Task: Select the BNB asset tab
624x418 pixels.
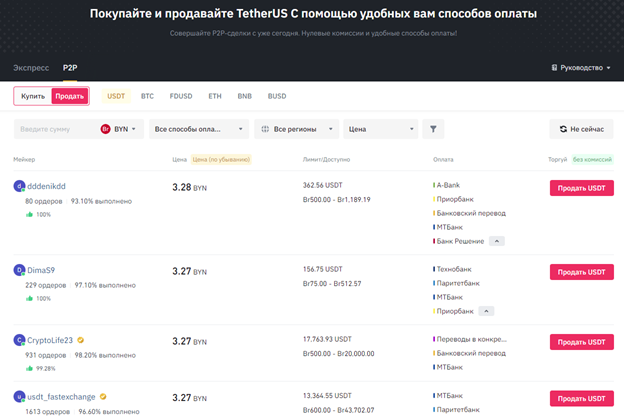Action: point(245,96)
